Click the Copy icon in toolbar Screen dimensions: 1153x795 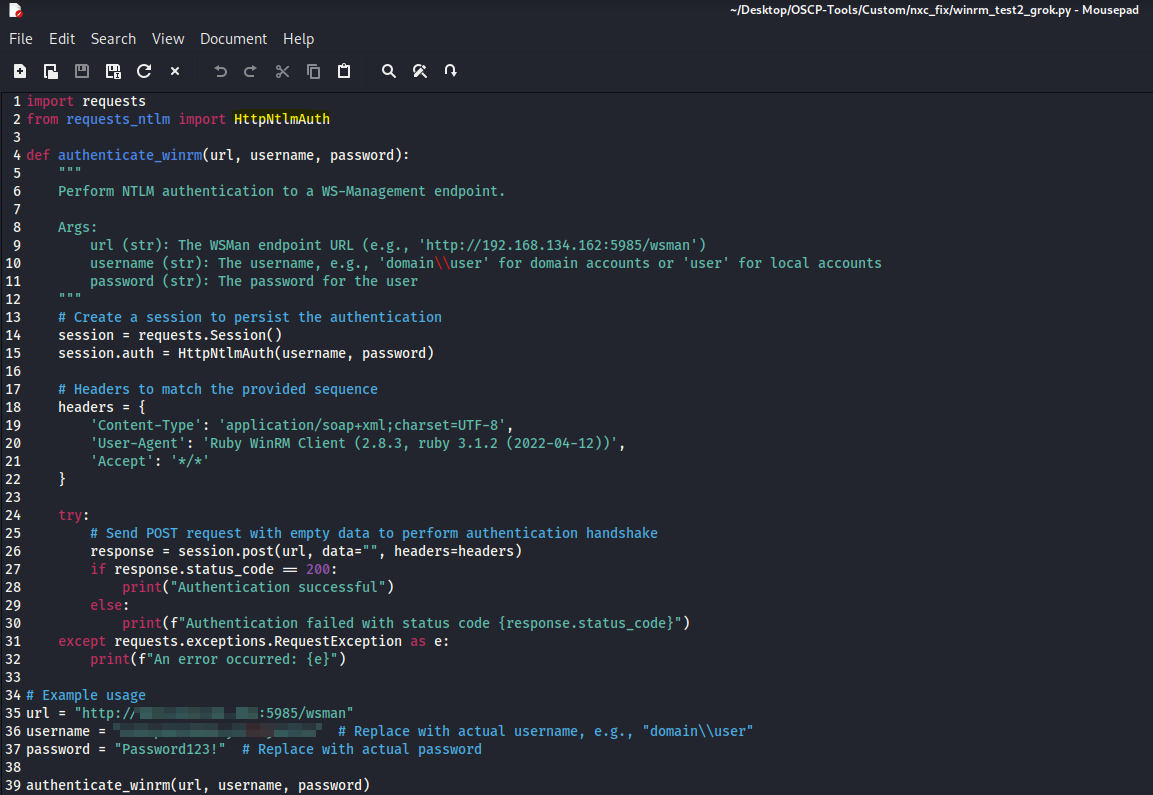(x=313, y=71)
